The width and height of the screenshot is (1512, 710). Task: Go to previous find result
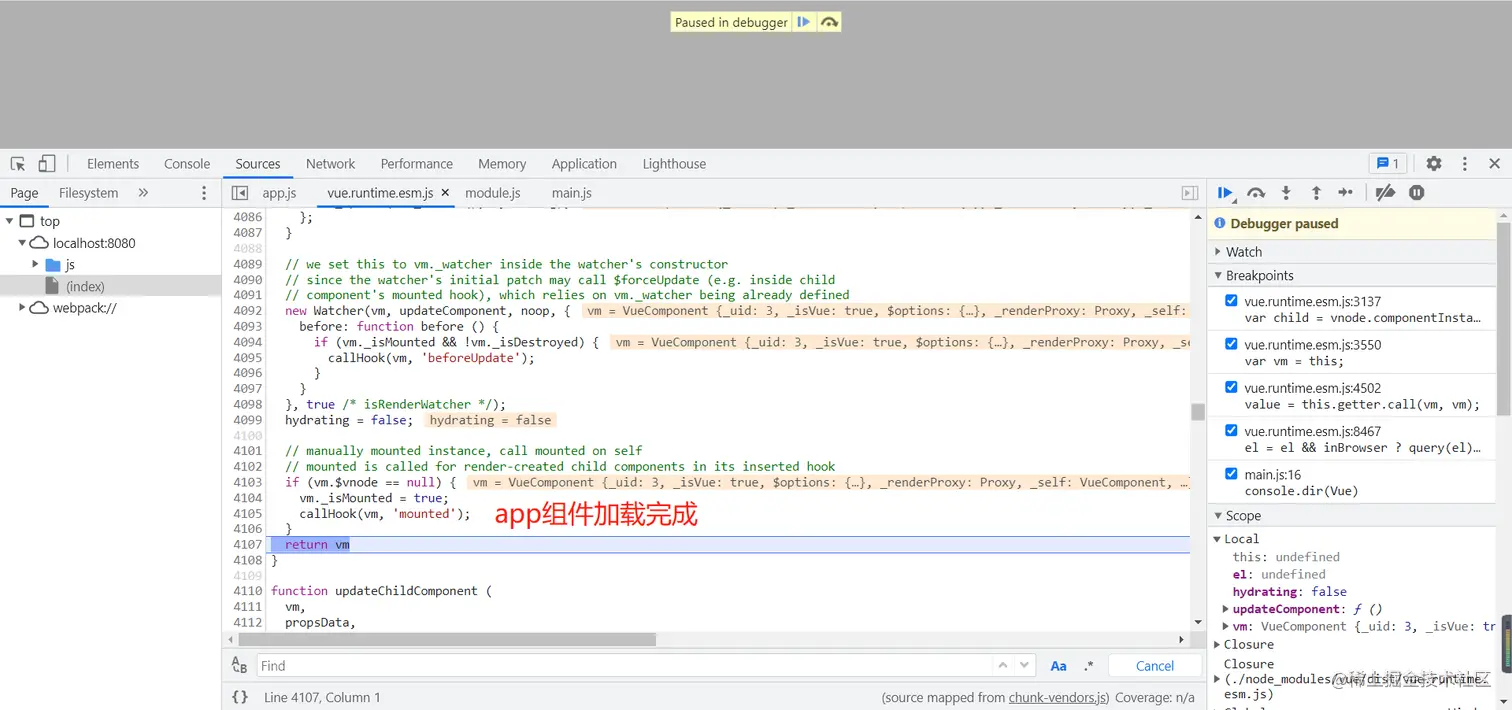[1003, 665]
